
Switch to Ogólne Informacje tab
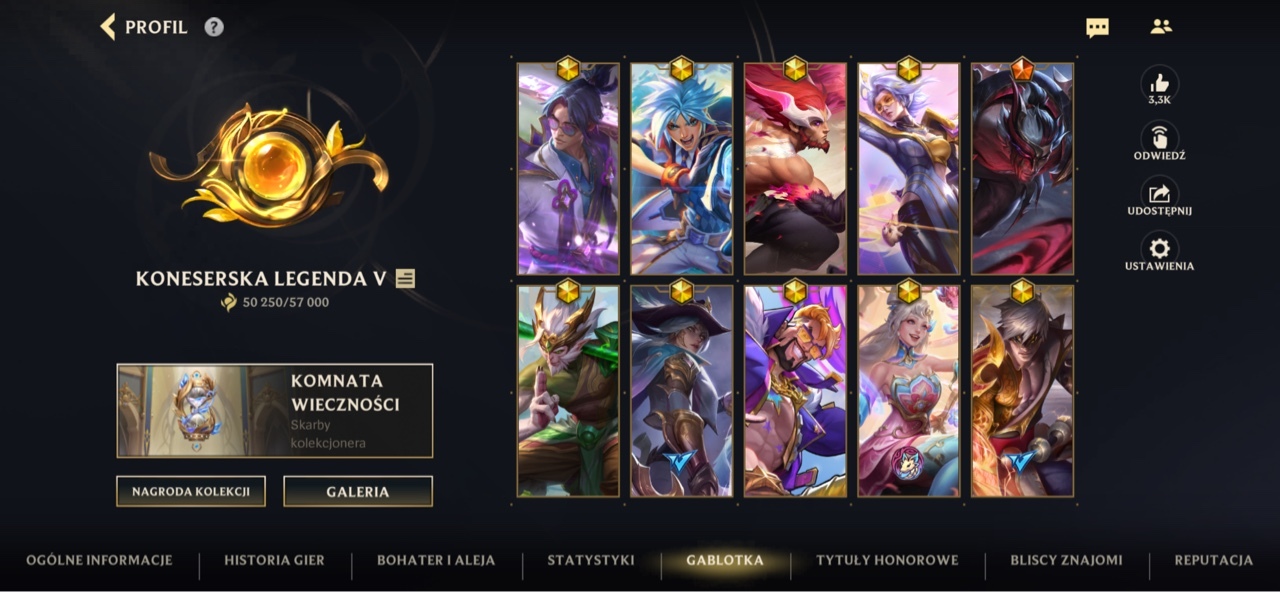(99, 560)
